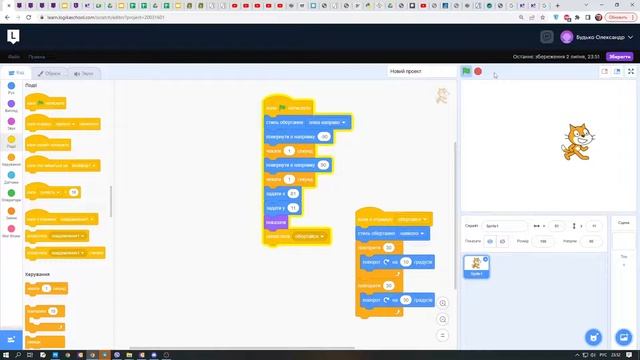This screenshot has width=640, height=360.
Task: Open 'when I receive' dropdown in second script
Action: pyautogui.click(x=411, y=220)
